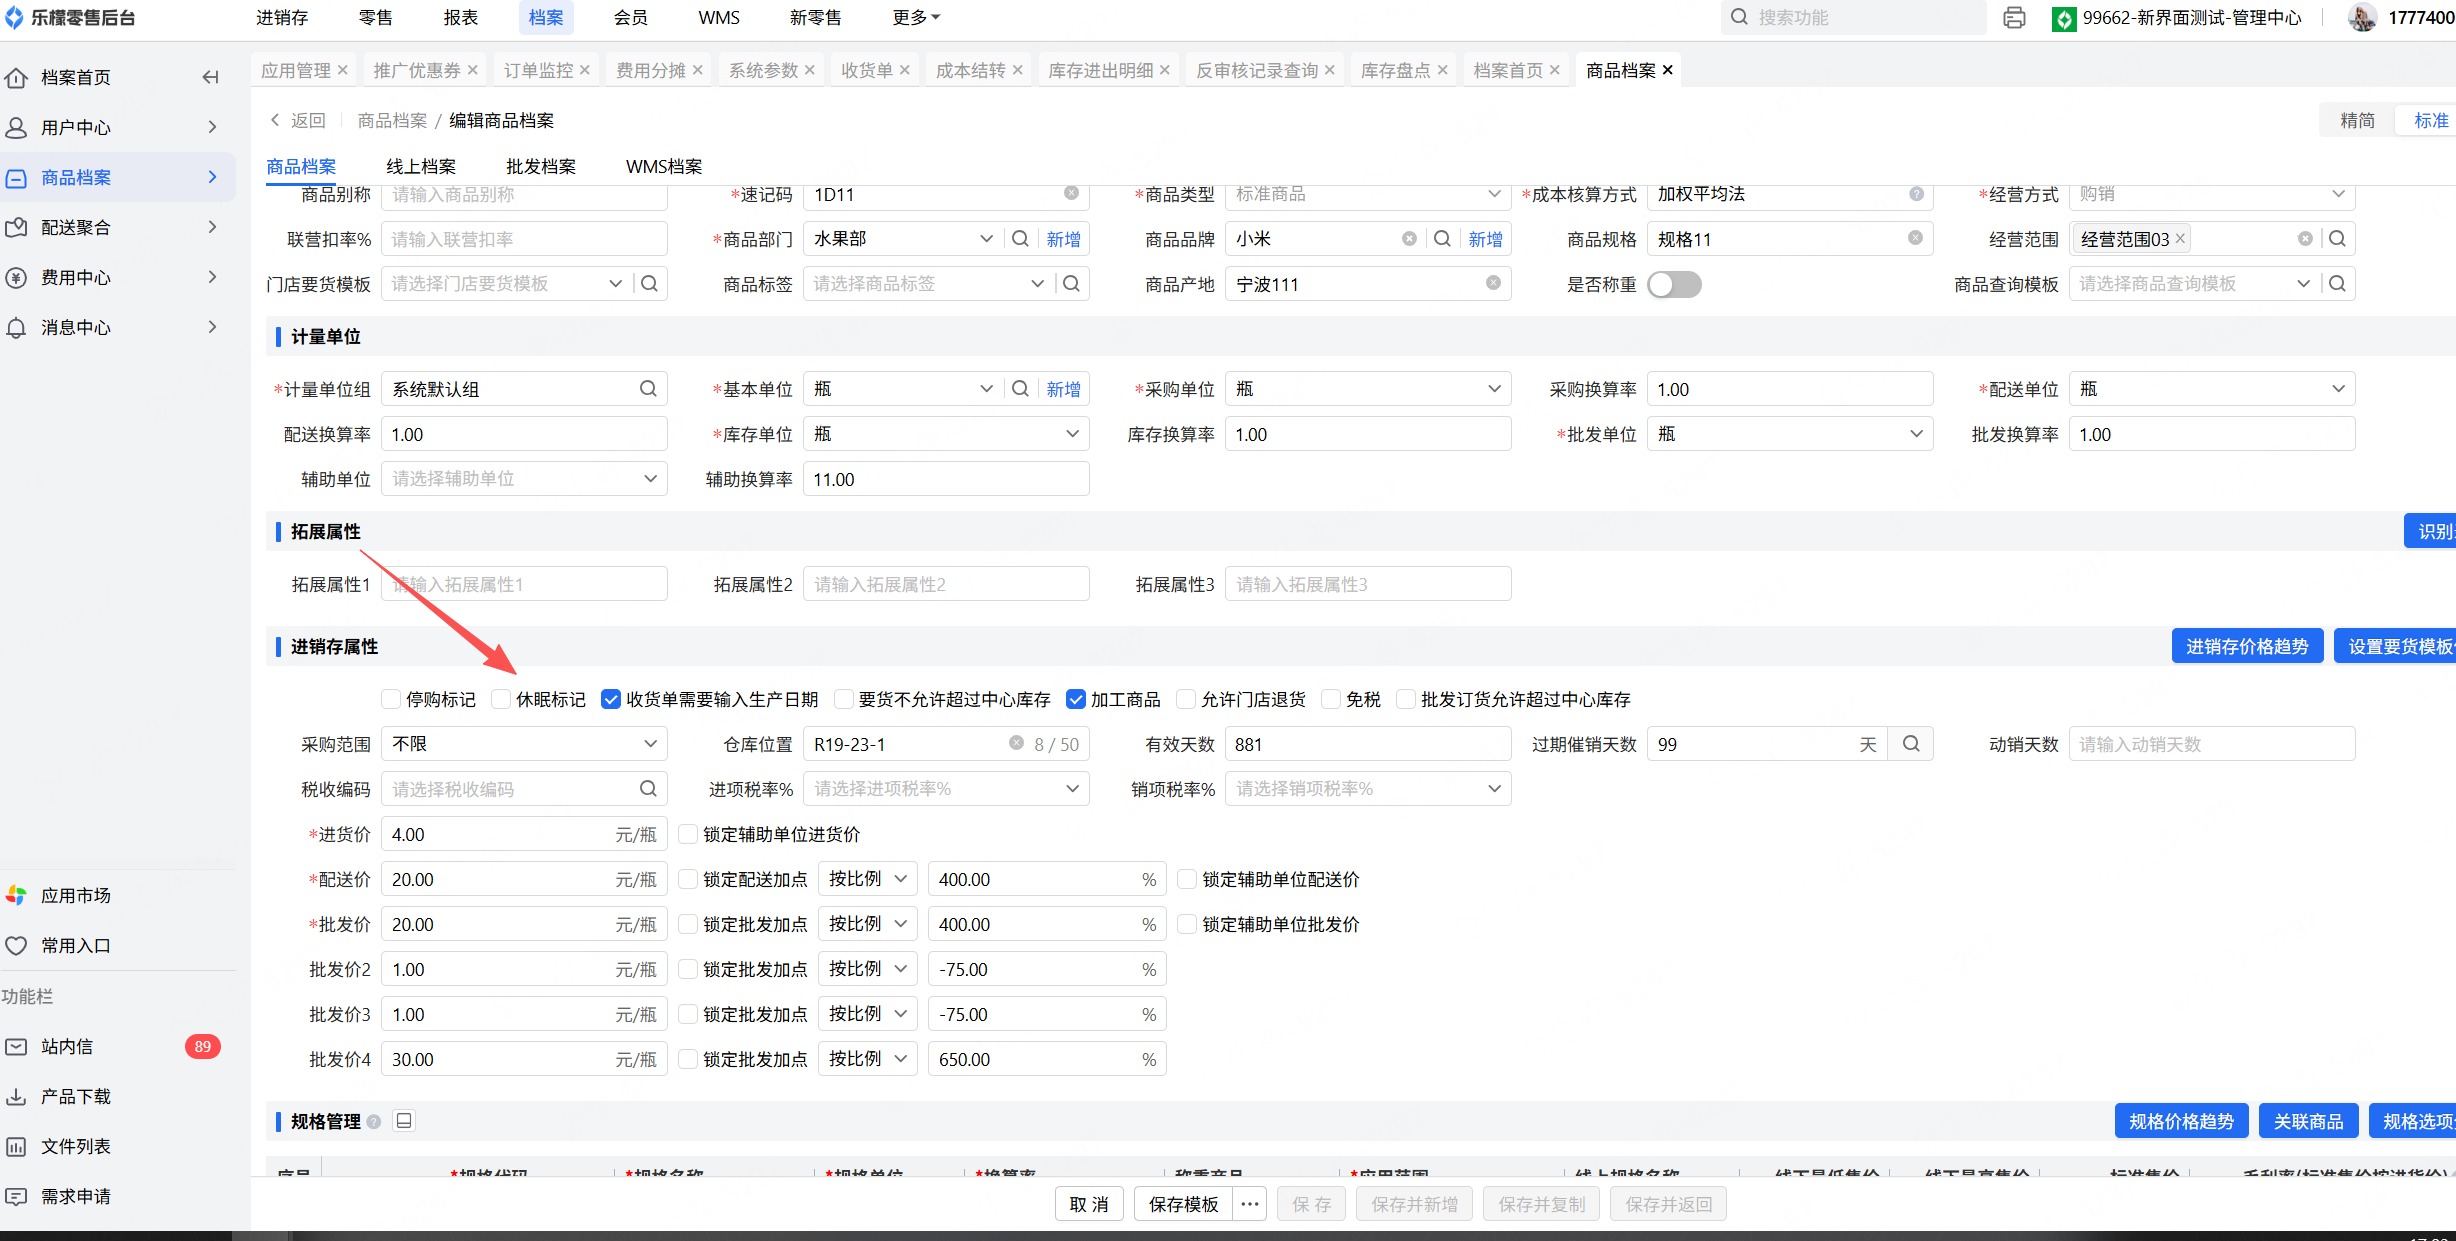The height and width of the screenshot is (1241, 2456).
Task: Click search icon in 计量单位组 field
Action: pos(648,389)
